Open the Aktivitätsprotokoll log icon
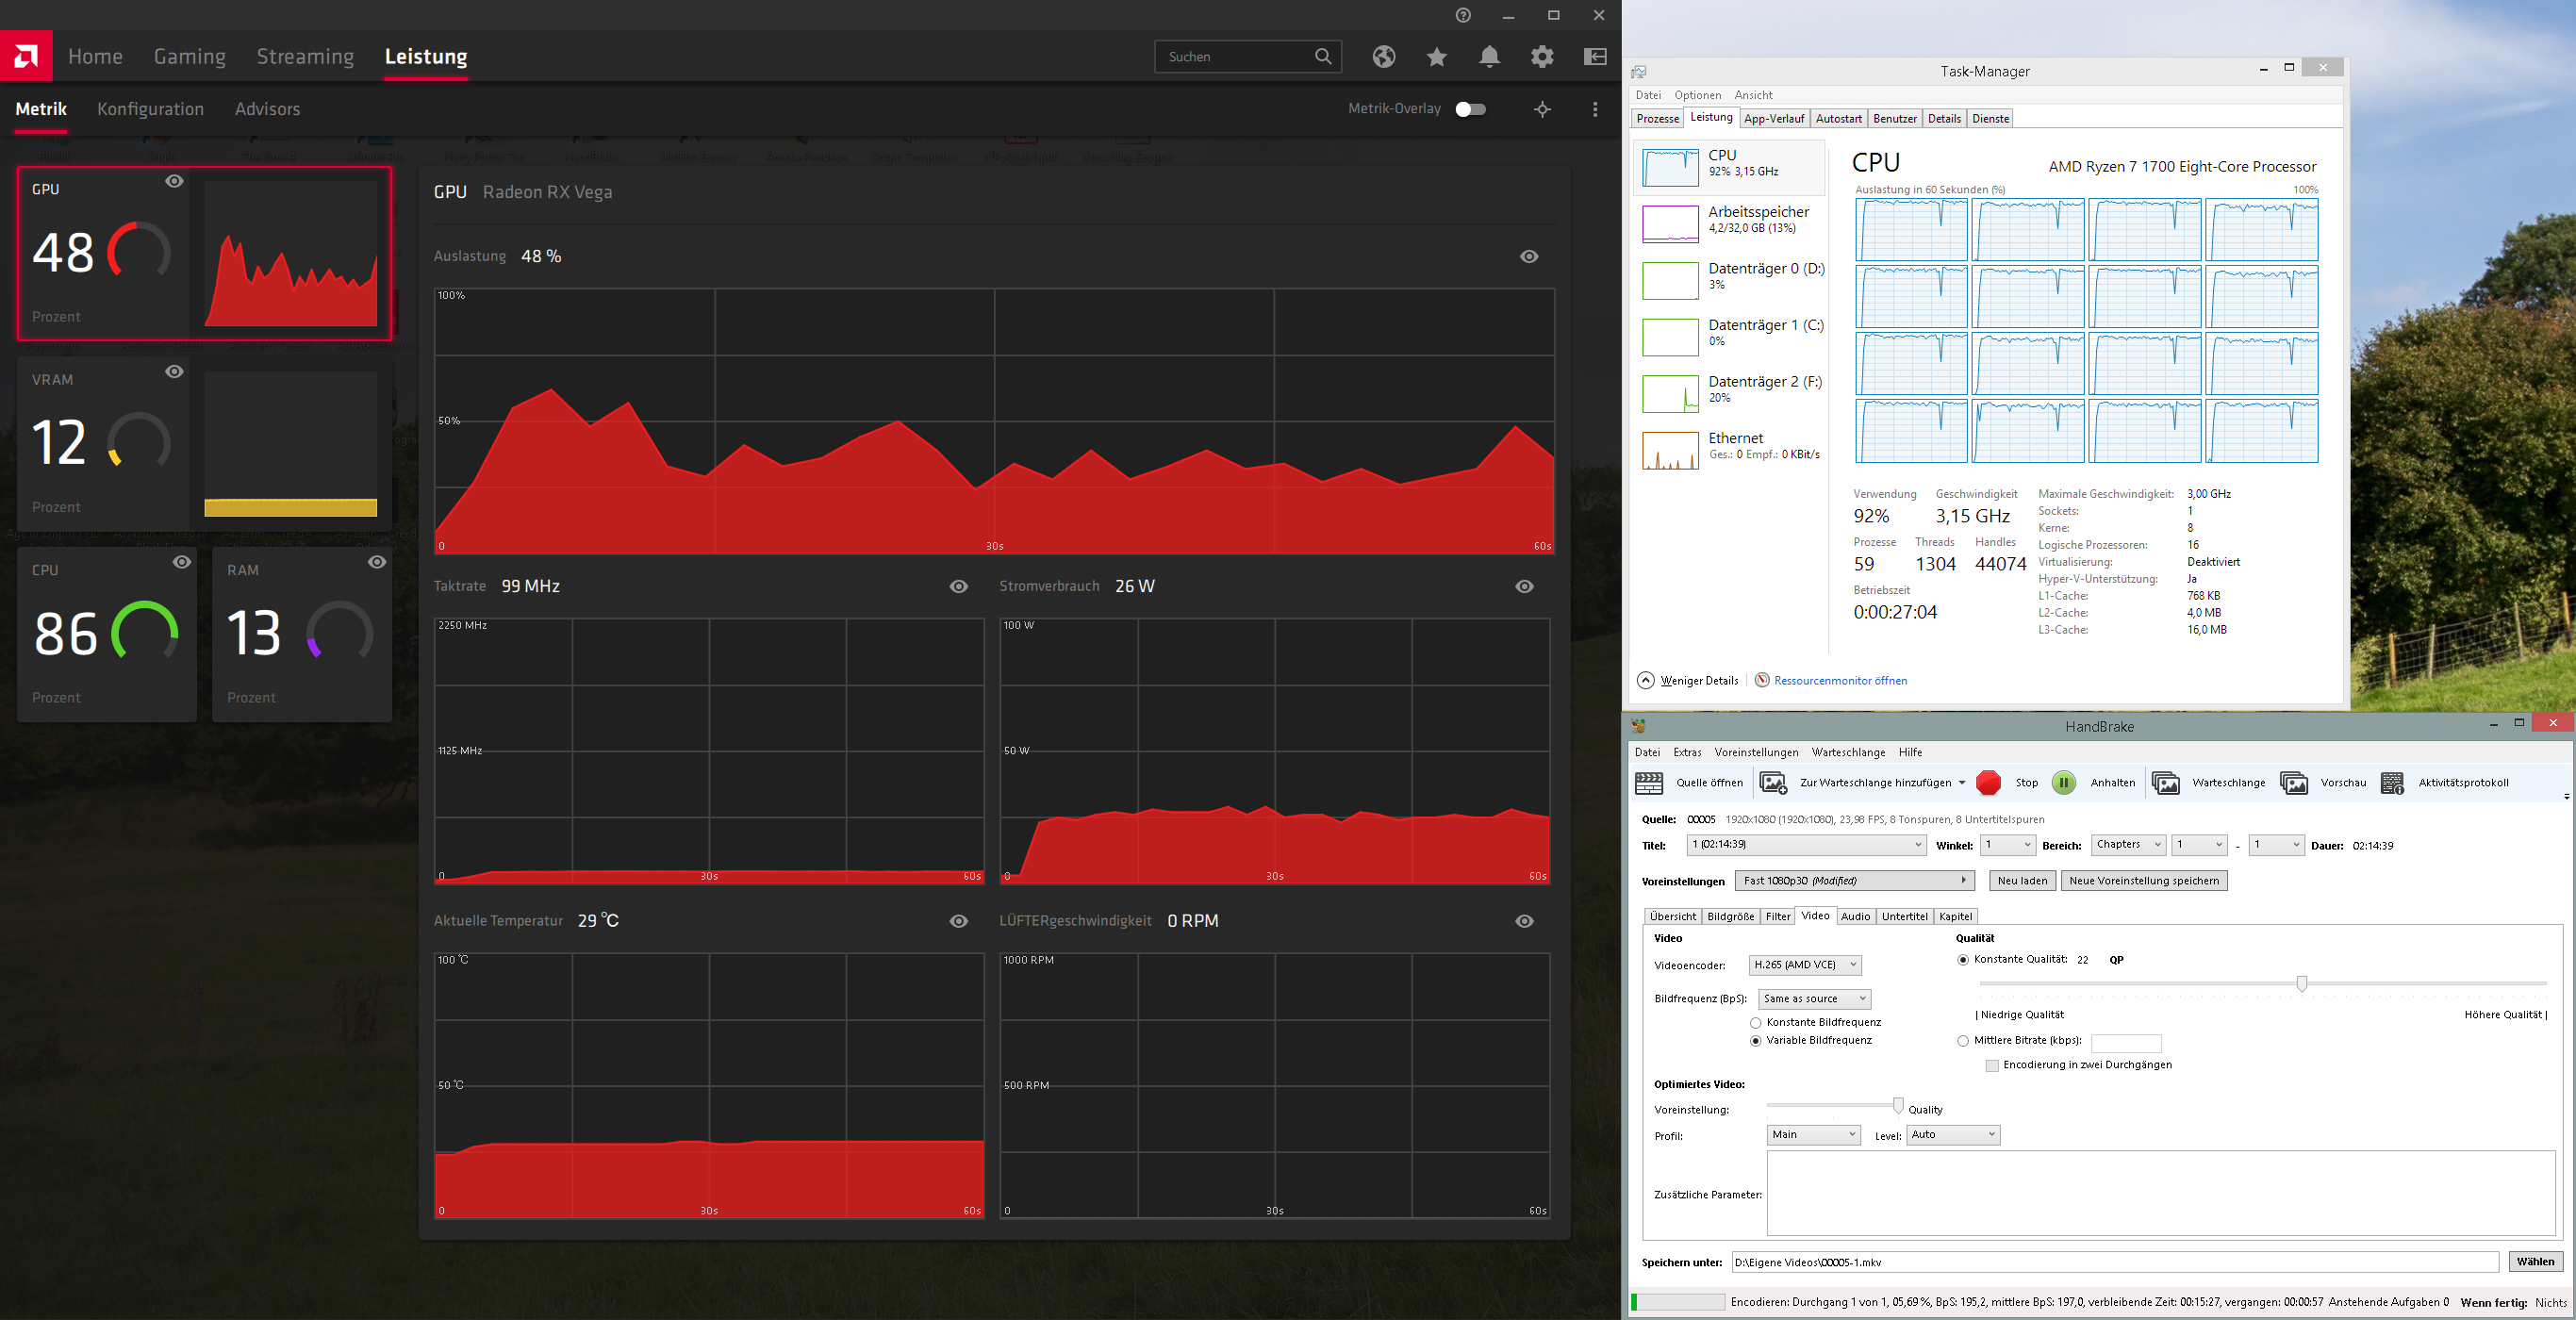Screen dimensions: 2576x1320 pyautogui.click(x=2392, y=783)
